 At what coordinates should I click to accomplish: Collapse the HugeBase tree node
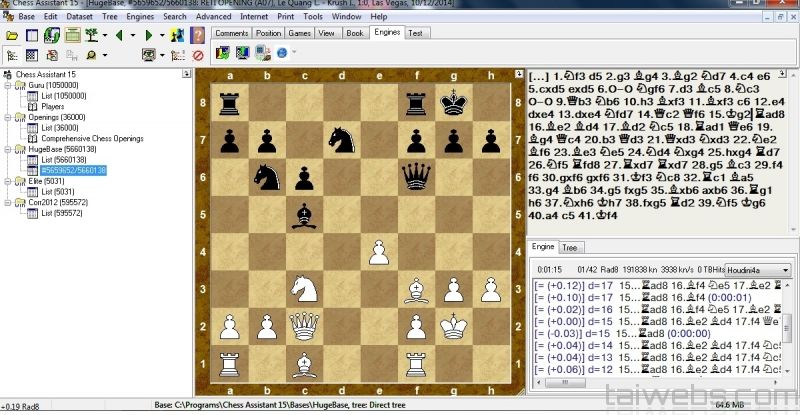[x=6, y=149]
